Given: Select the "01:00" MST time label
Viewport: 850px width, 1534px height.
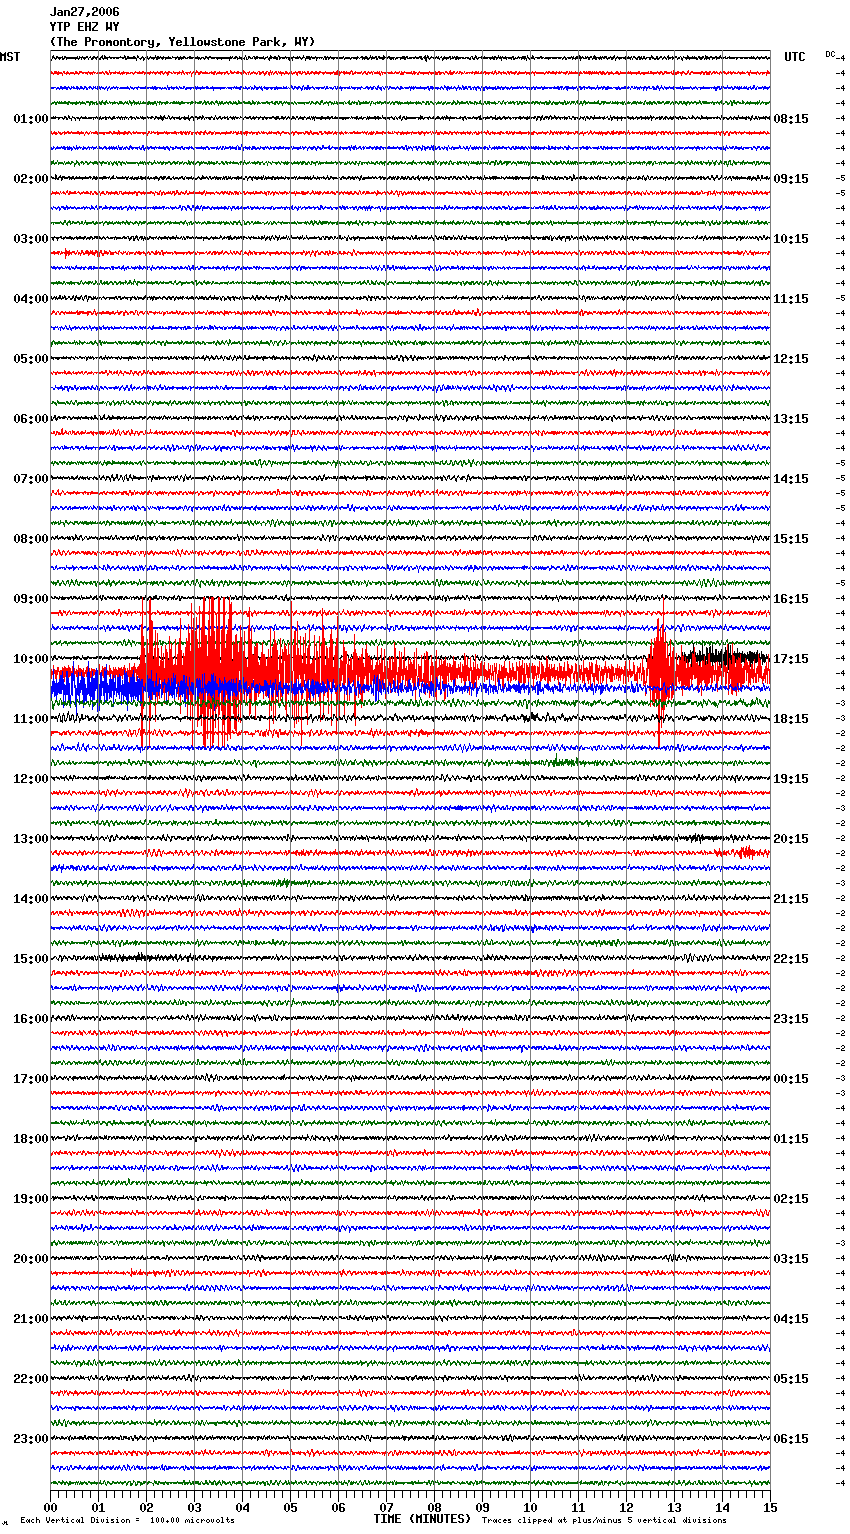Looking at the screenshot, I should (x=31, y=119).
